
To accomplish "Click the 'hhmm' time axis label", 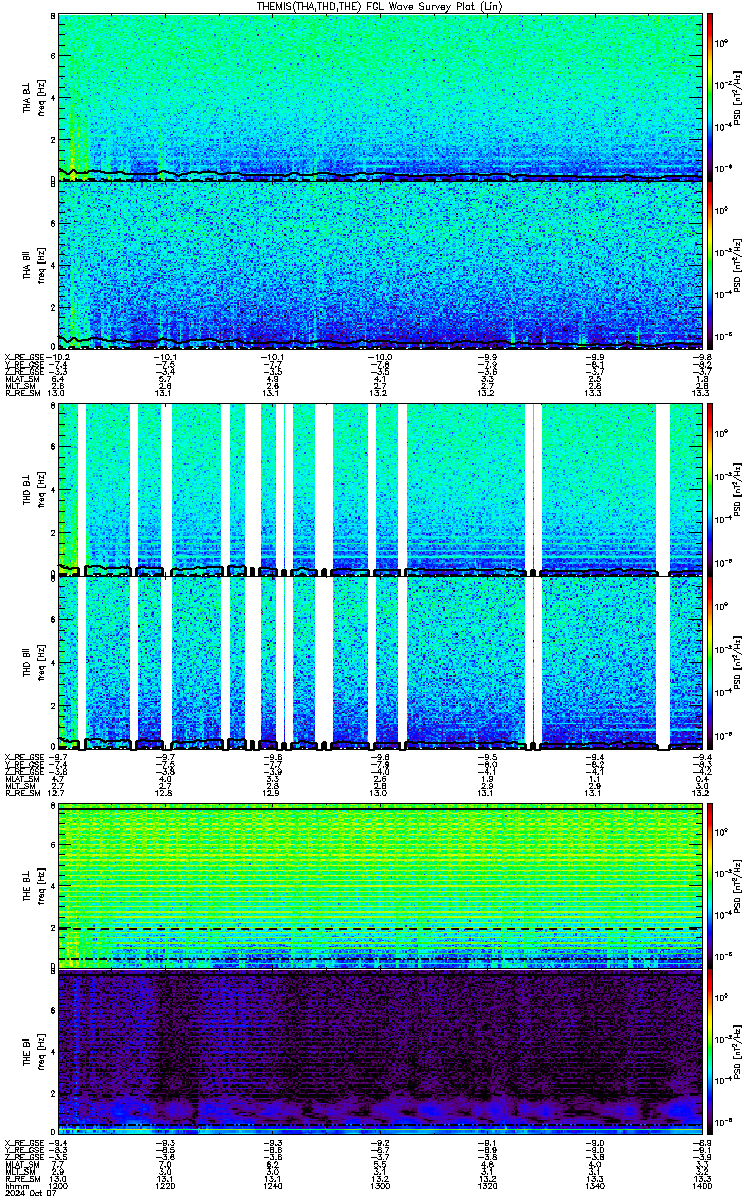I will coord(15,1184).
